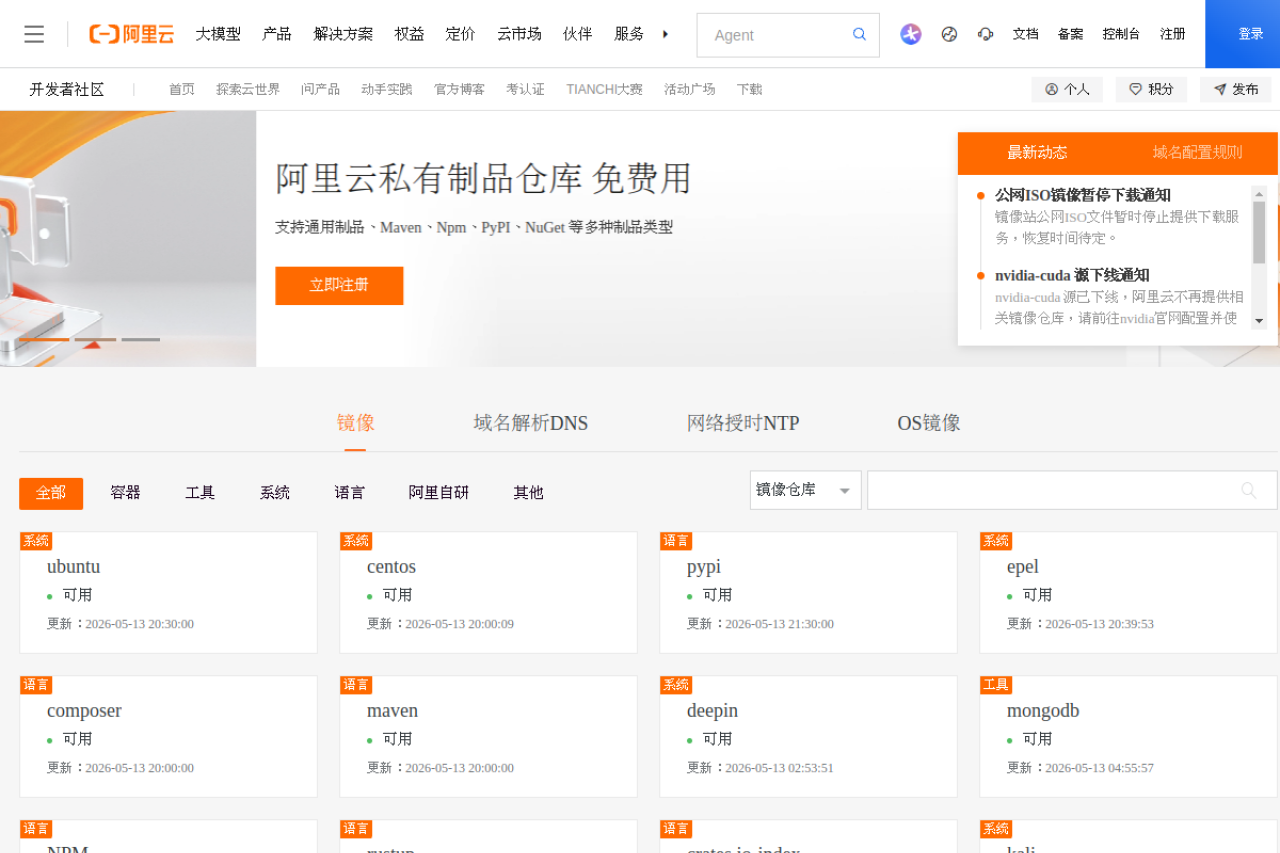The image size is (1280, 853).
Task: Click the blue 登录 login button
Action: tap(1243, 34)
